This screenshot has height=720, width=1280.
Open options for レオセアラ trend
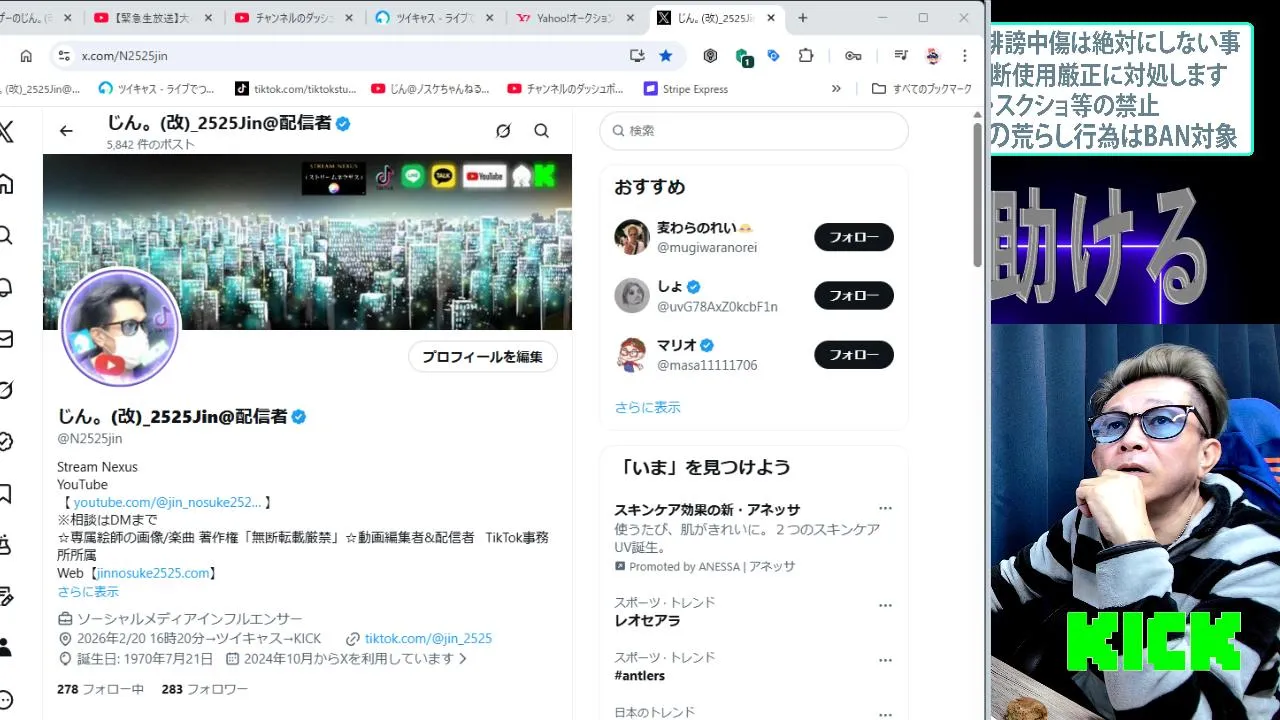(885, 605)
